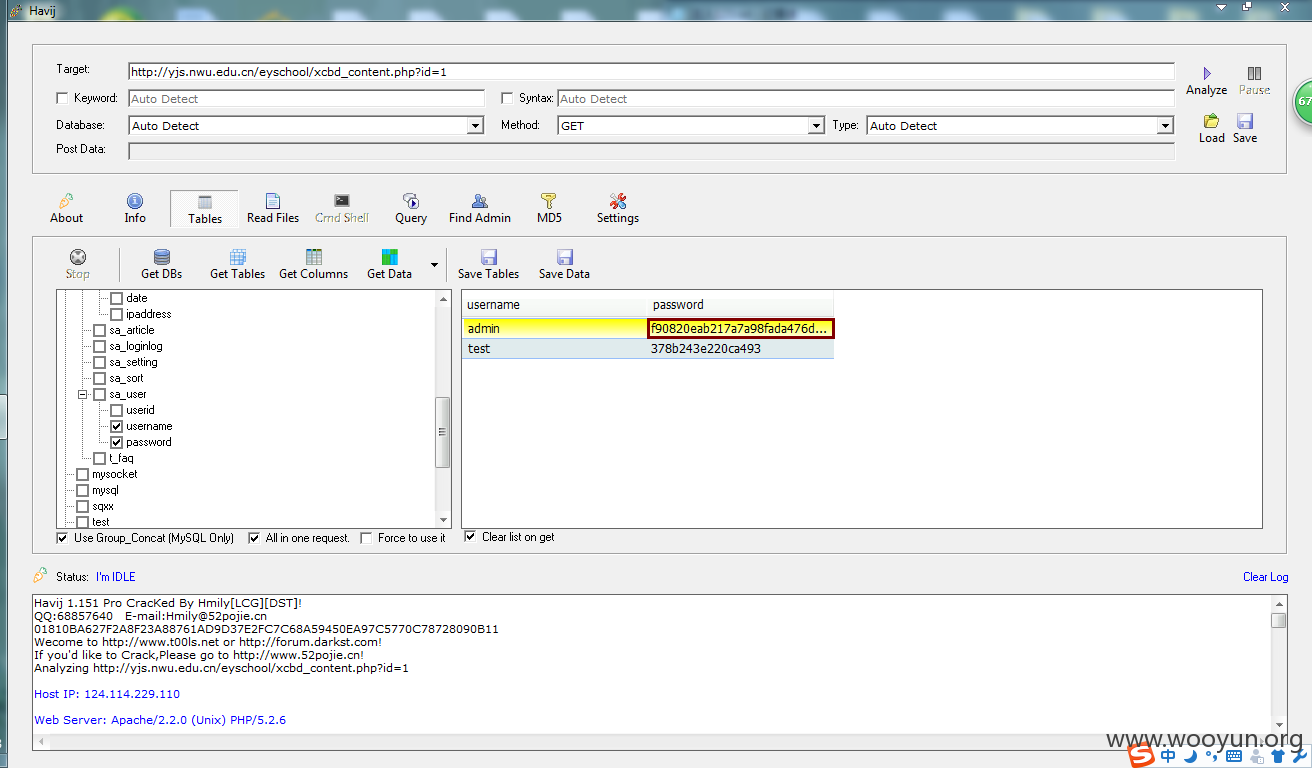
Task: Click the Syntax input field
Action: coord(866,98)
